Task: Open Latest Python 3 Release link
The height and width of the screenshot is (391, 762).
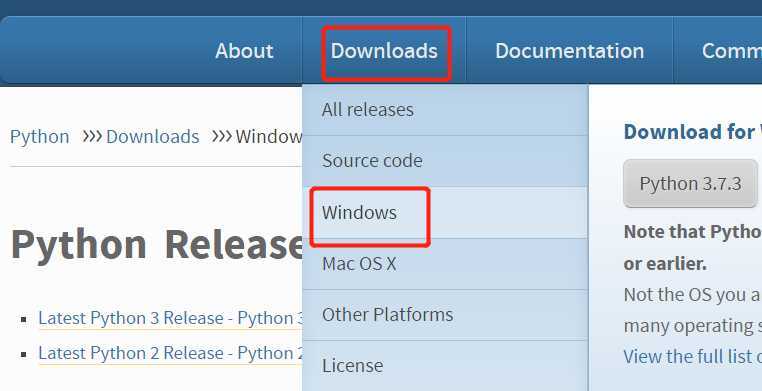Action: [171, 318]
